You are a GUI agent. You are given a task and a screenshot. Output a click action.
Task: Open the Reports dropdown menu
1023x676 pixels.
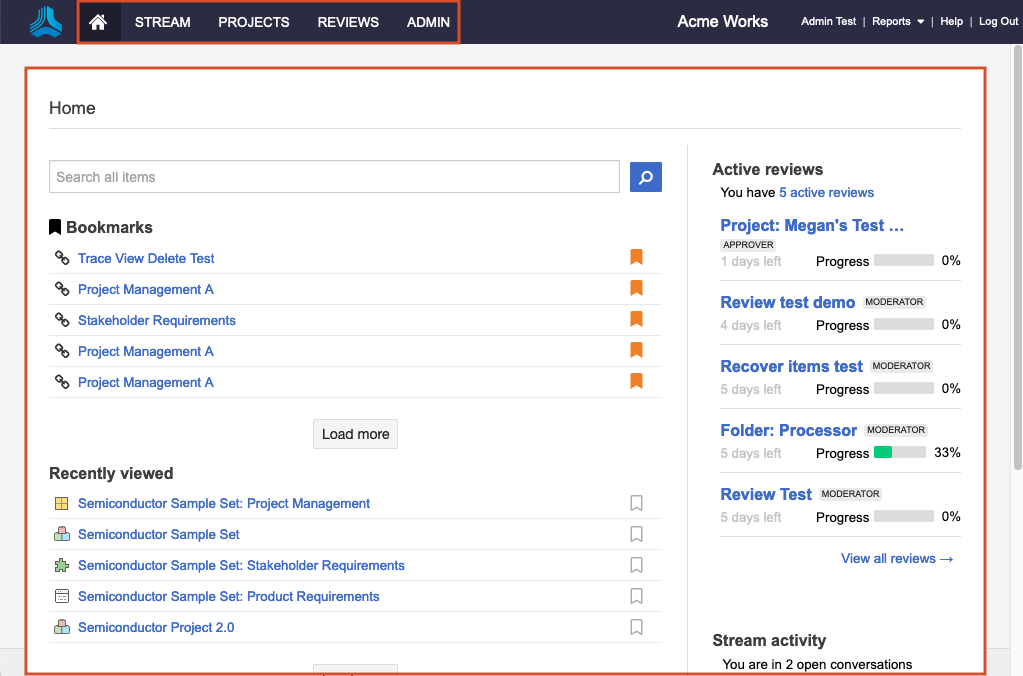point(897,22)
